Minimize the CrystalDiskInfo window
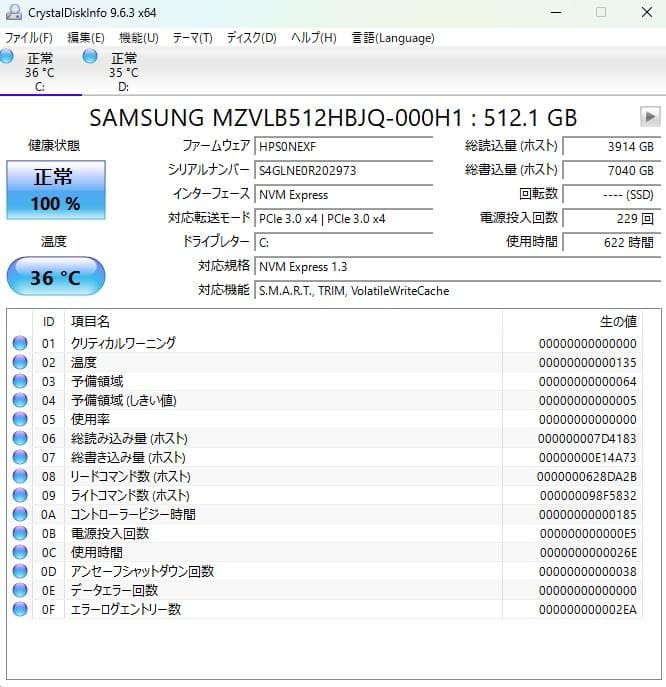Screen dimensions: 666x687 coord(556,12)
